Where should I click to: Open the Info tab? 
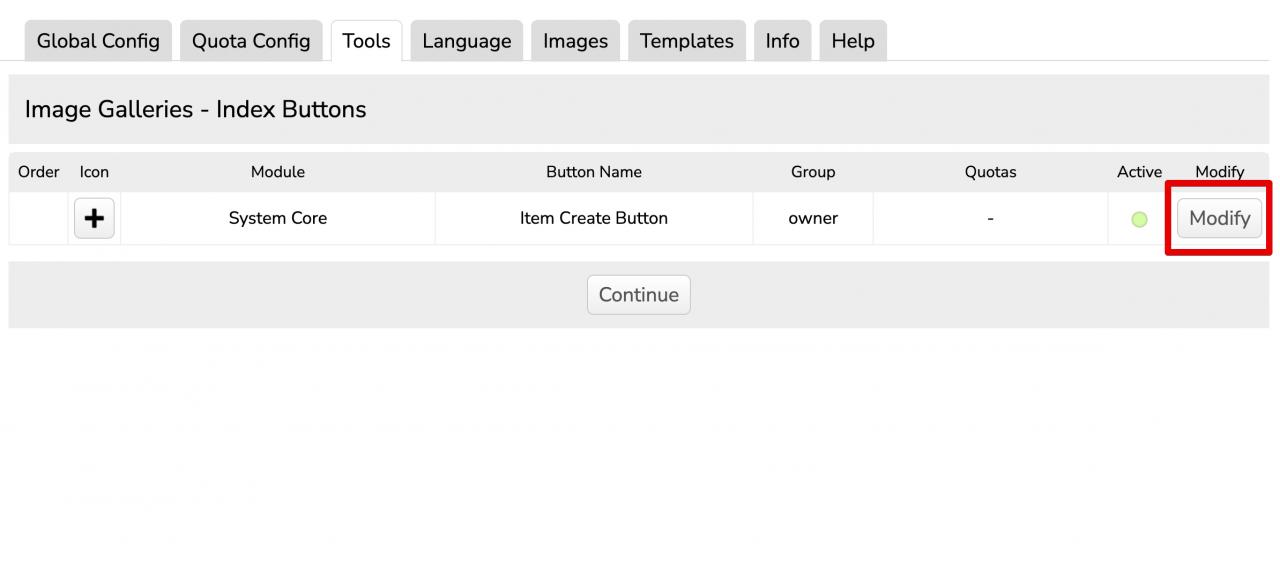click(782, 41)
